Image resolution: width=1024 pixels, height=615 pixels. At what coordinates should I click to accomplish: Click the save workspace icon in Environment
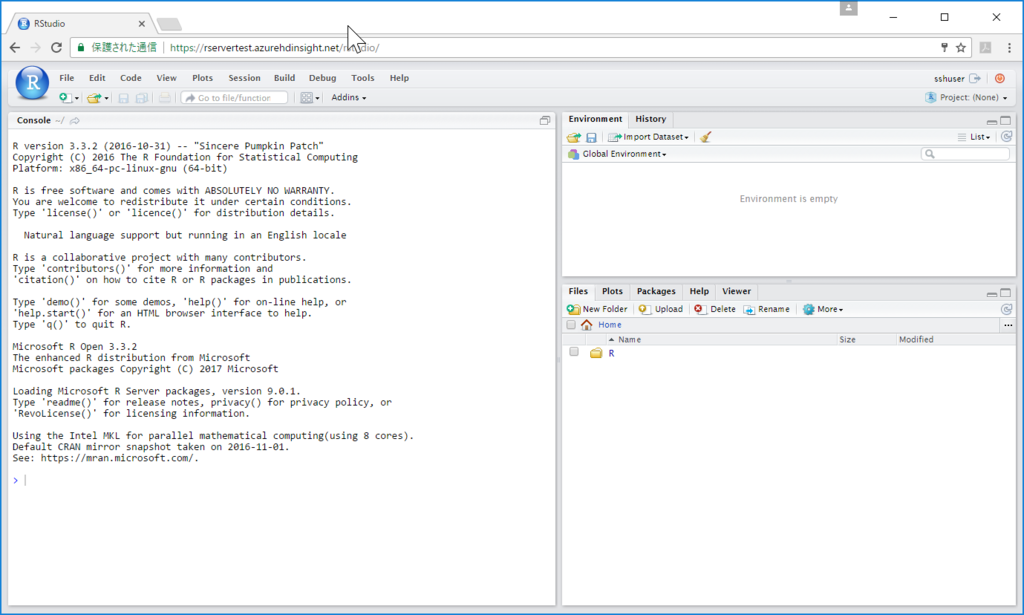click(x=591, y=137)
